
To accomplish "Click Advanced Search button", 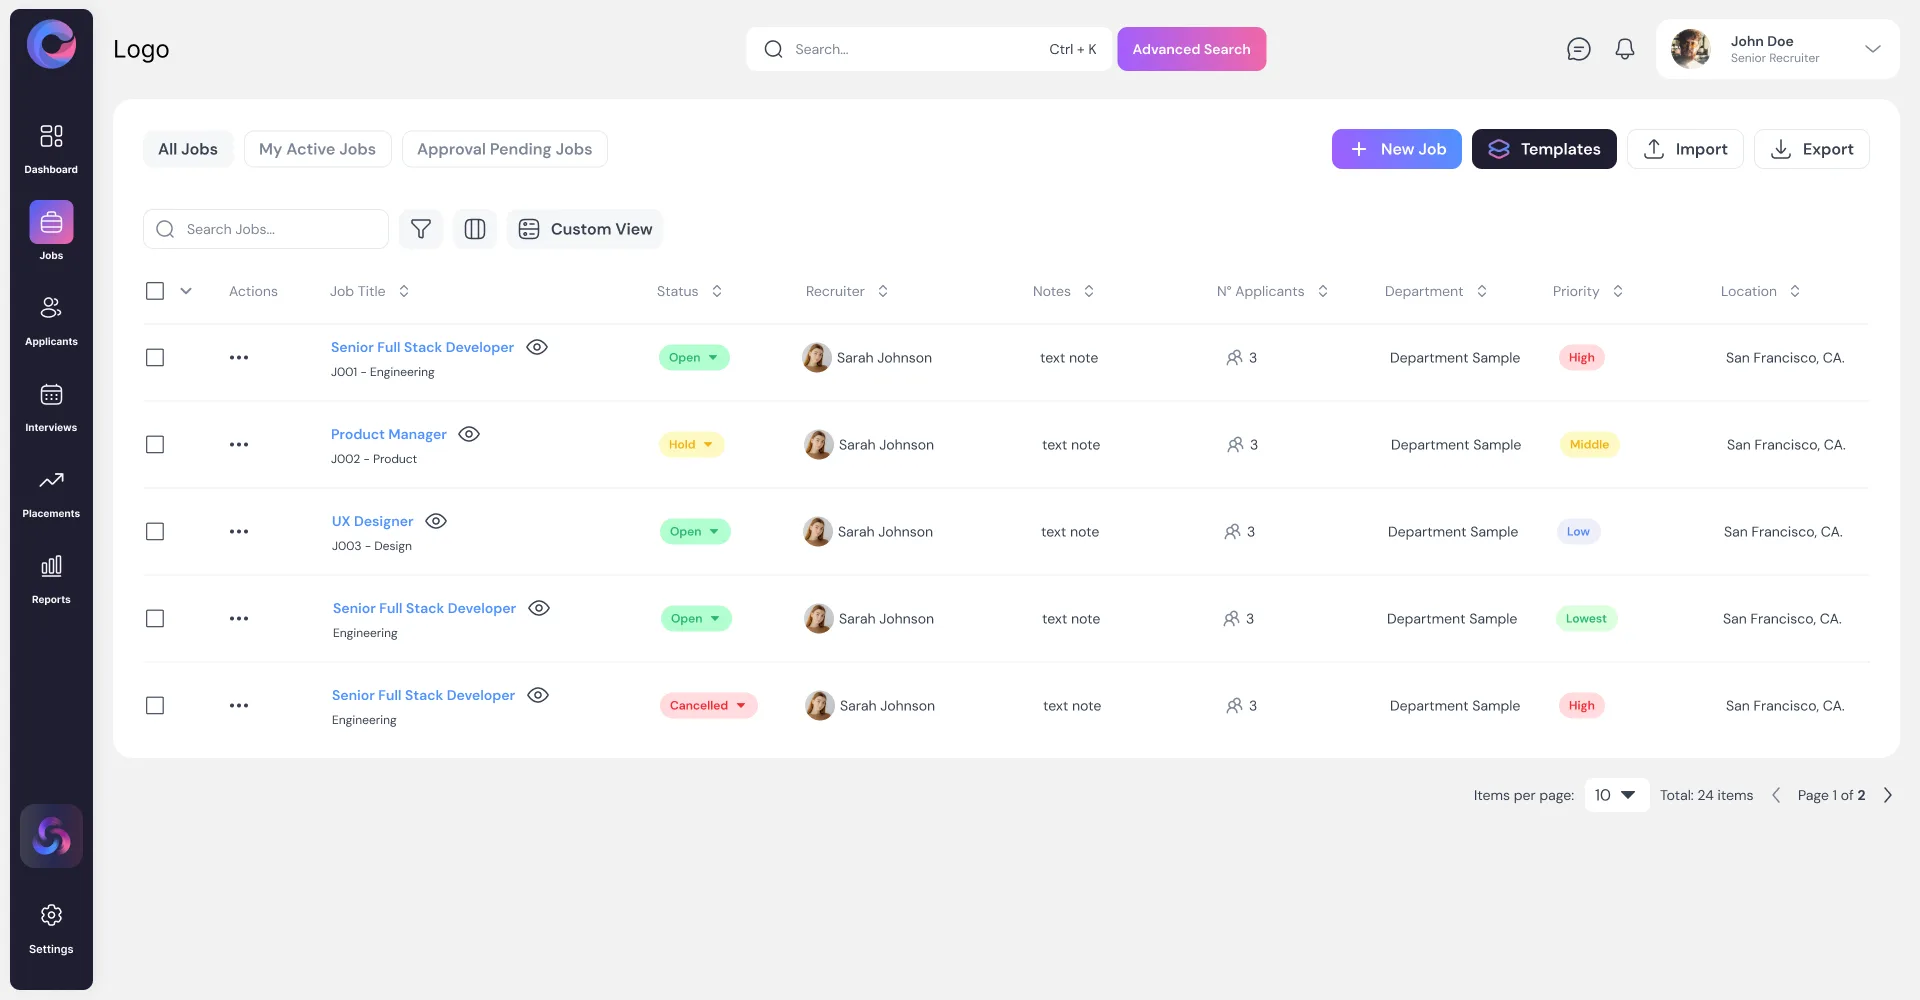I will 1191,49.
